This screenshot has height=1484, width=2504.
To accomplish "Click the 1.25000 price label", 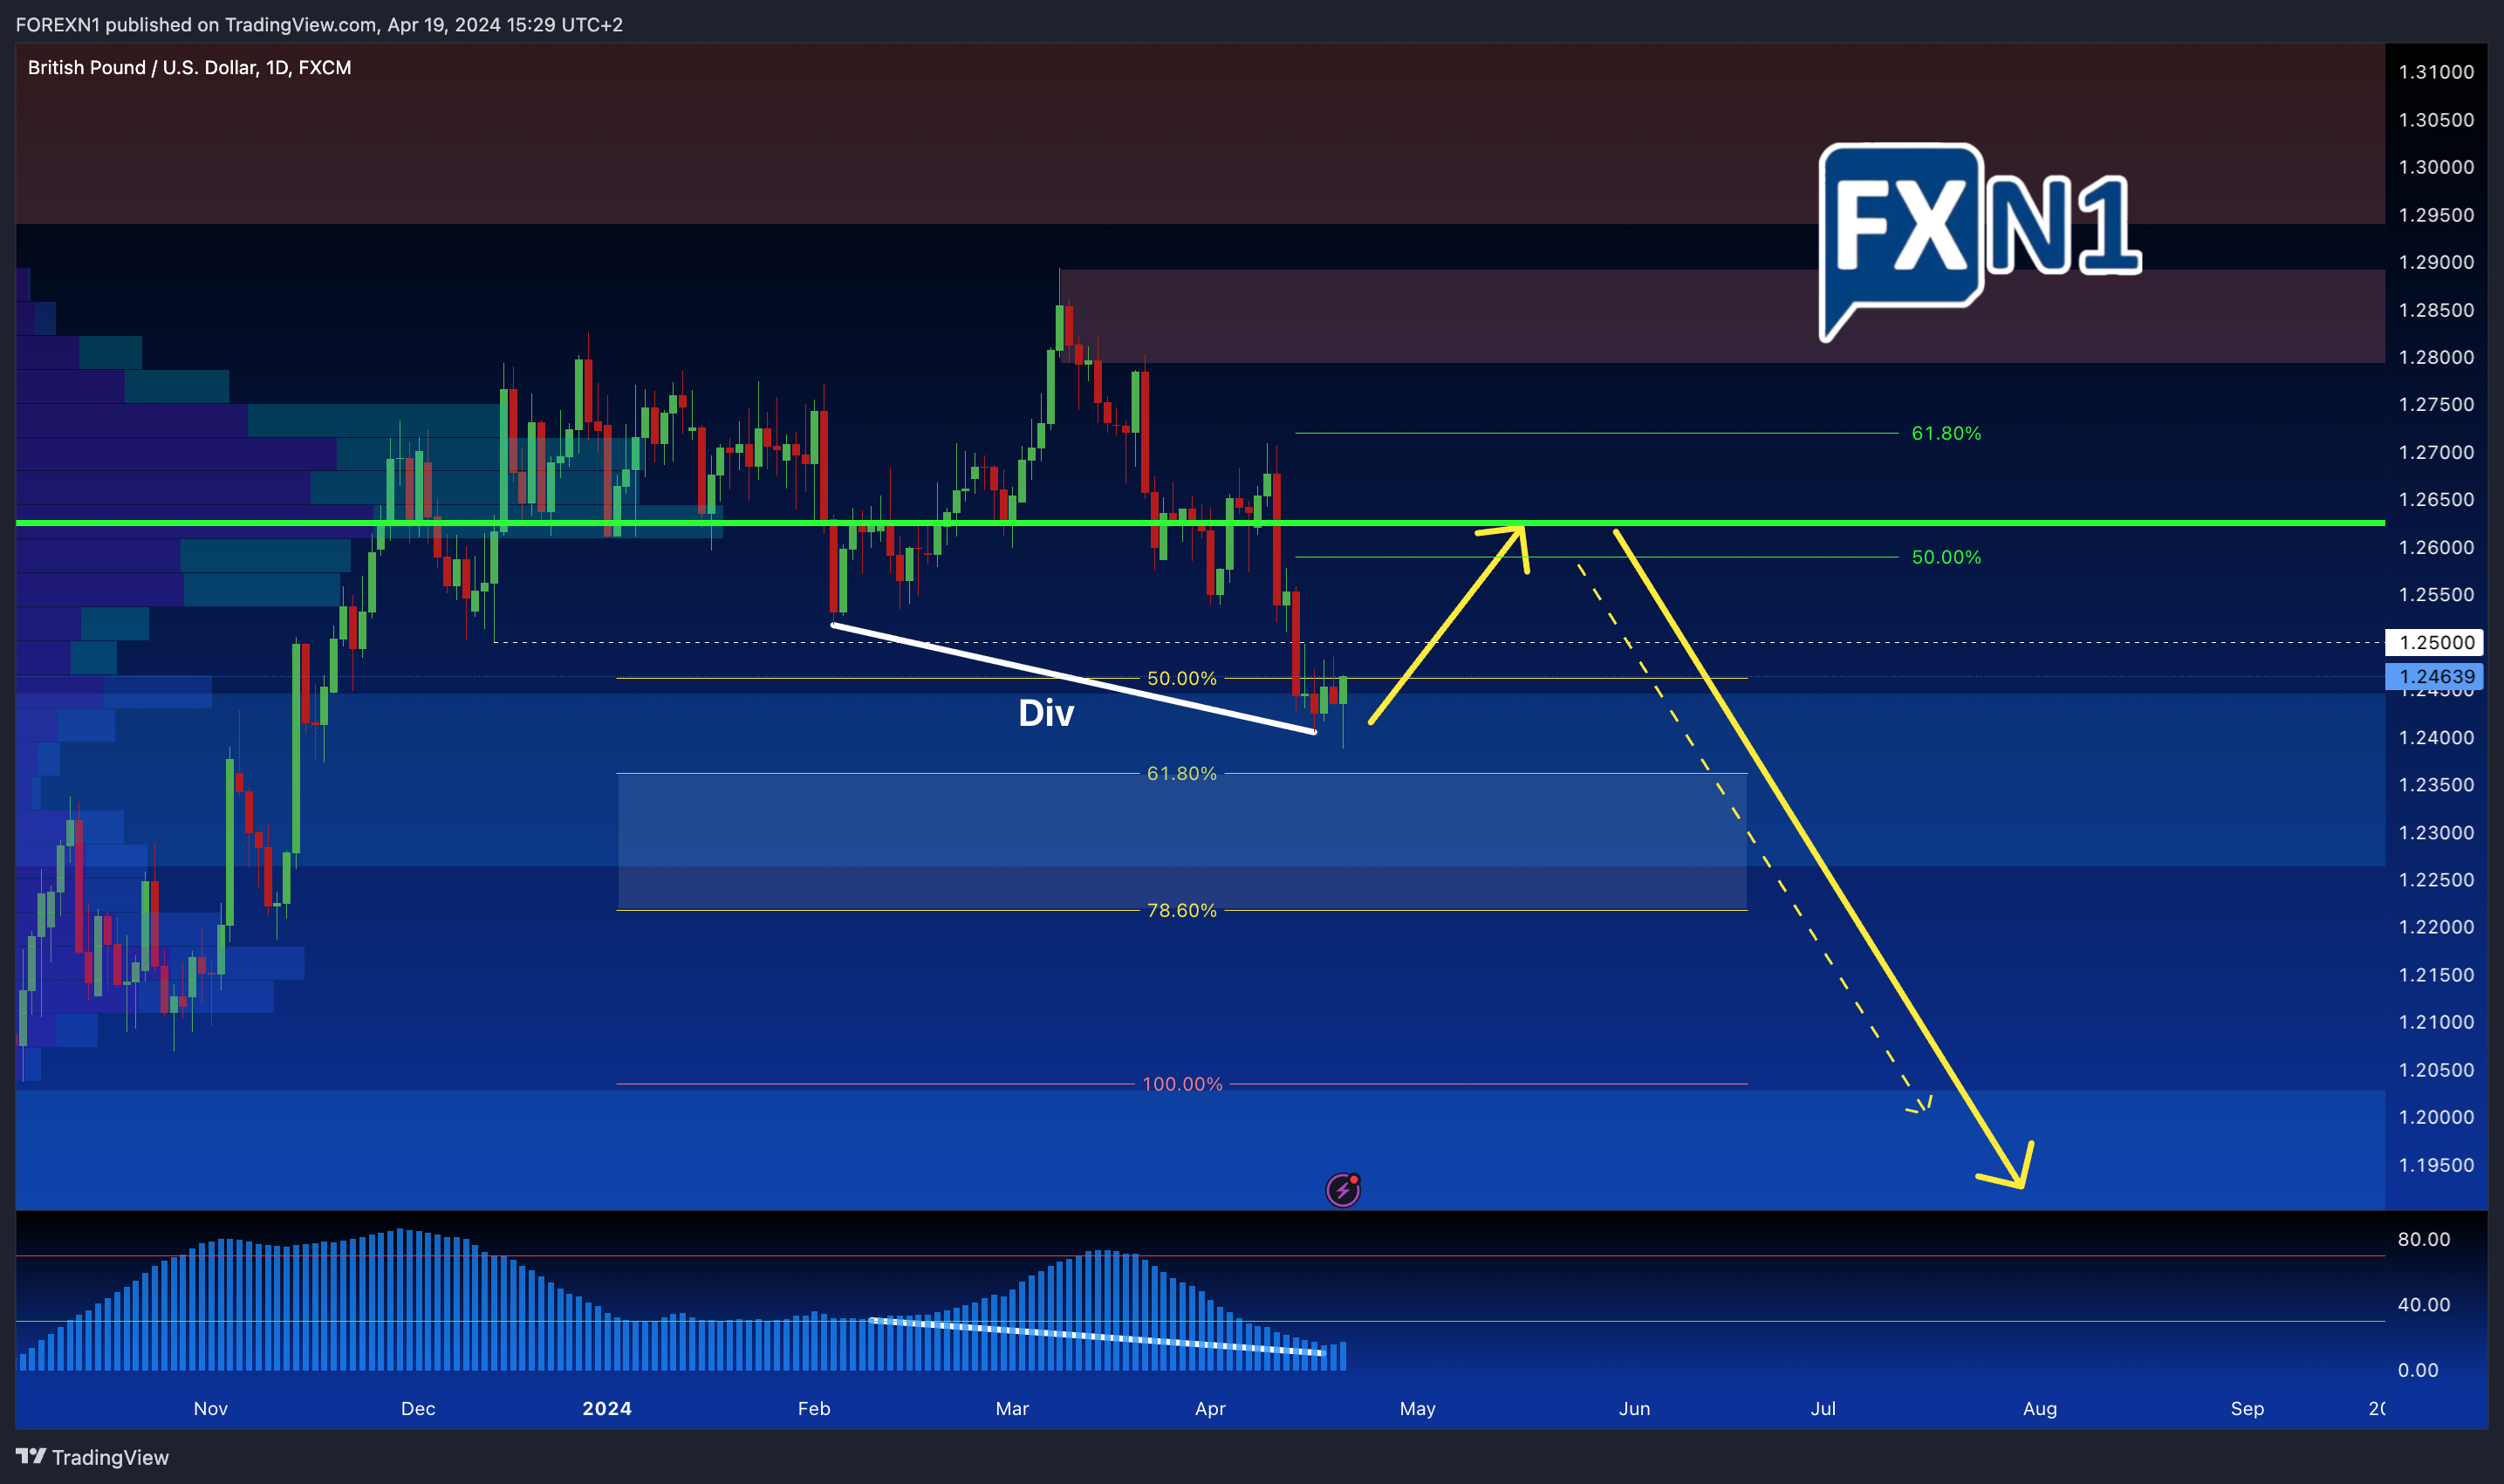I will [2436, 642].
